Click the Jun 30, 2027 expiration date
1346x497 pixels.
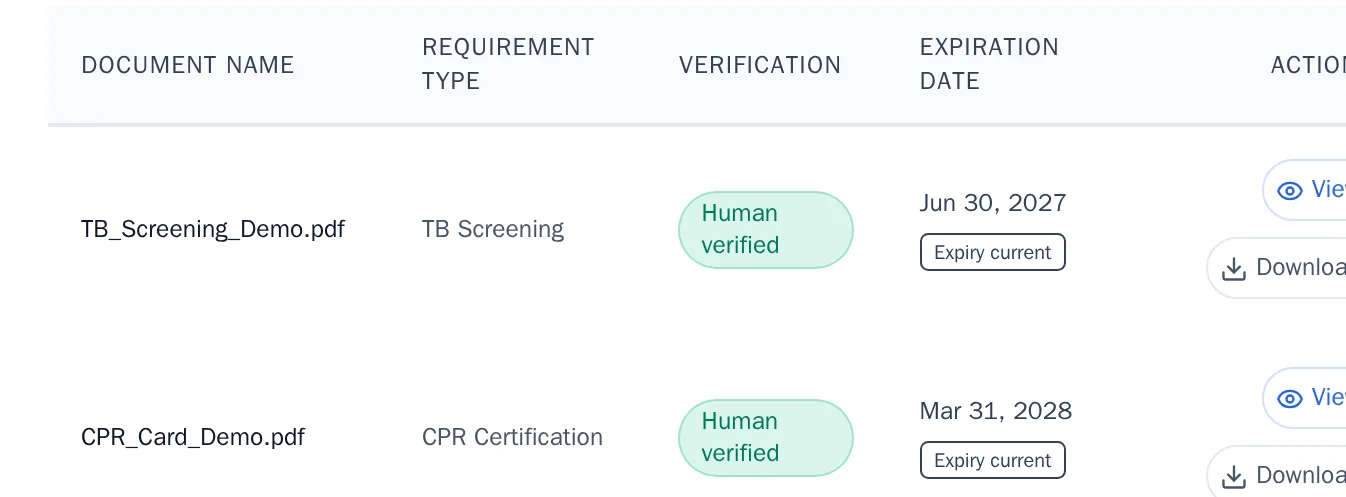coord(993,203)
